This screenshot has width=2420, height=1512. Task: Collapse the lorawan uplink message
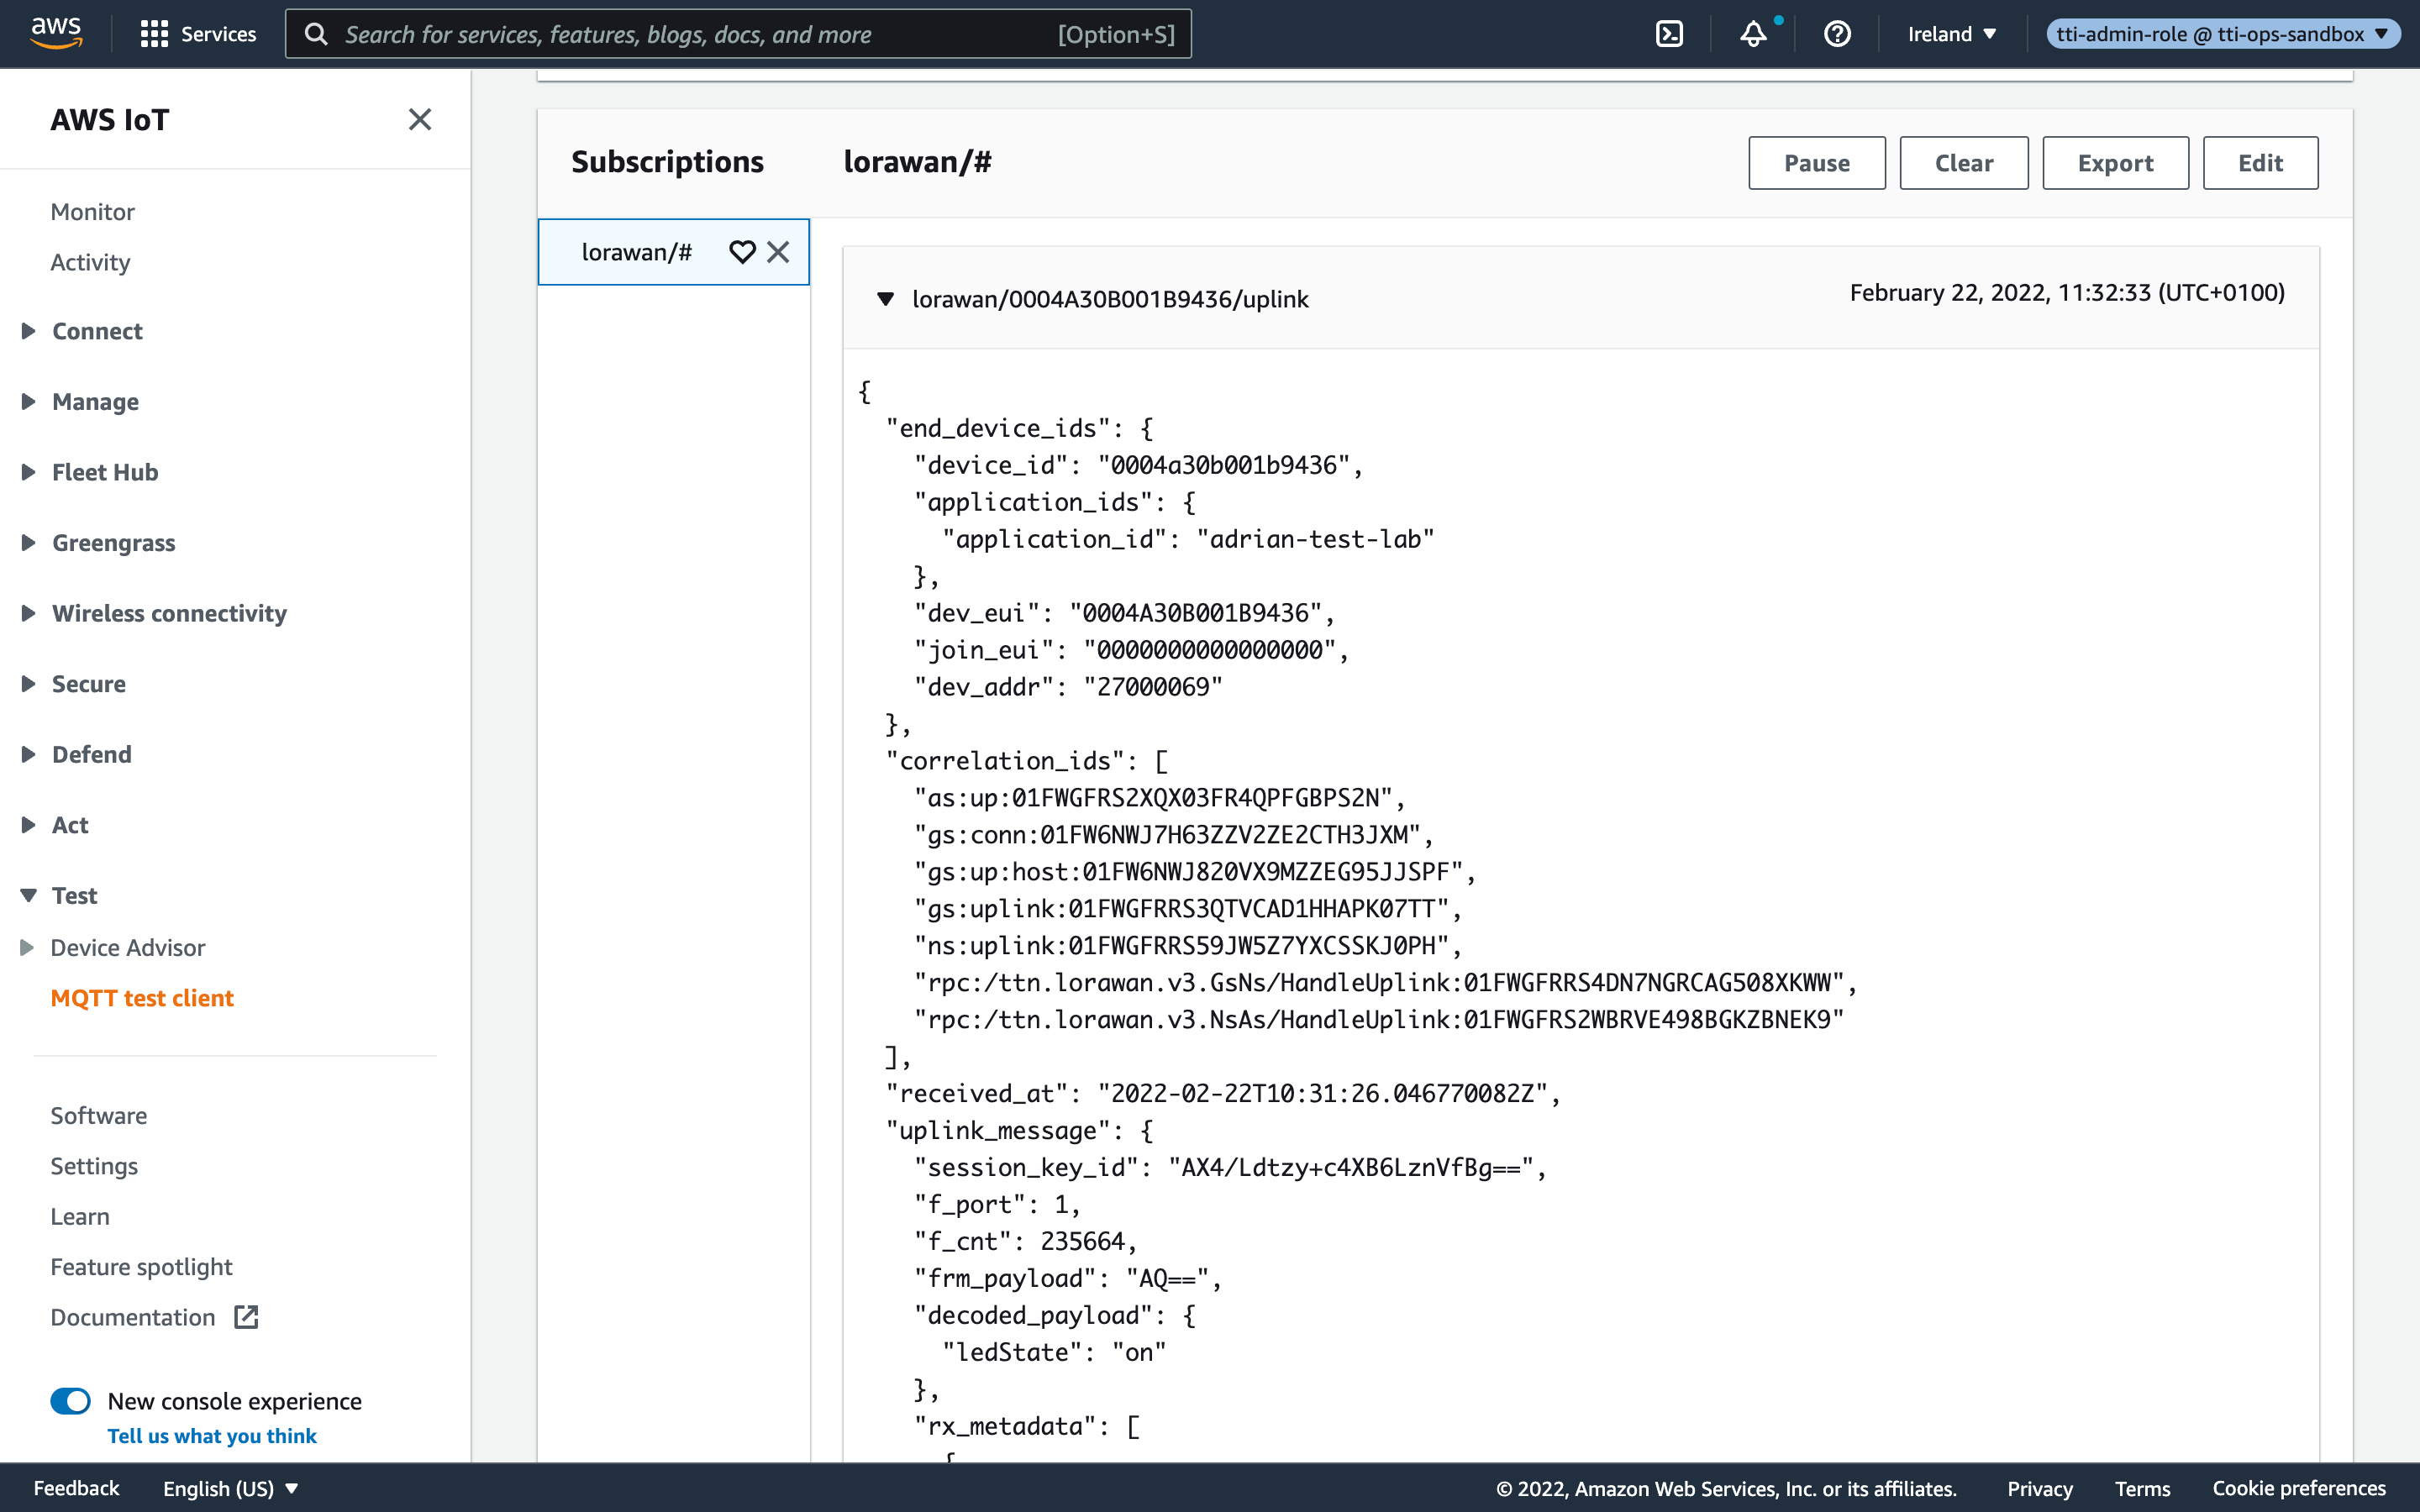[885, 299]
